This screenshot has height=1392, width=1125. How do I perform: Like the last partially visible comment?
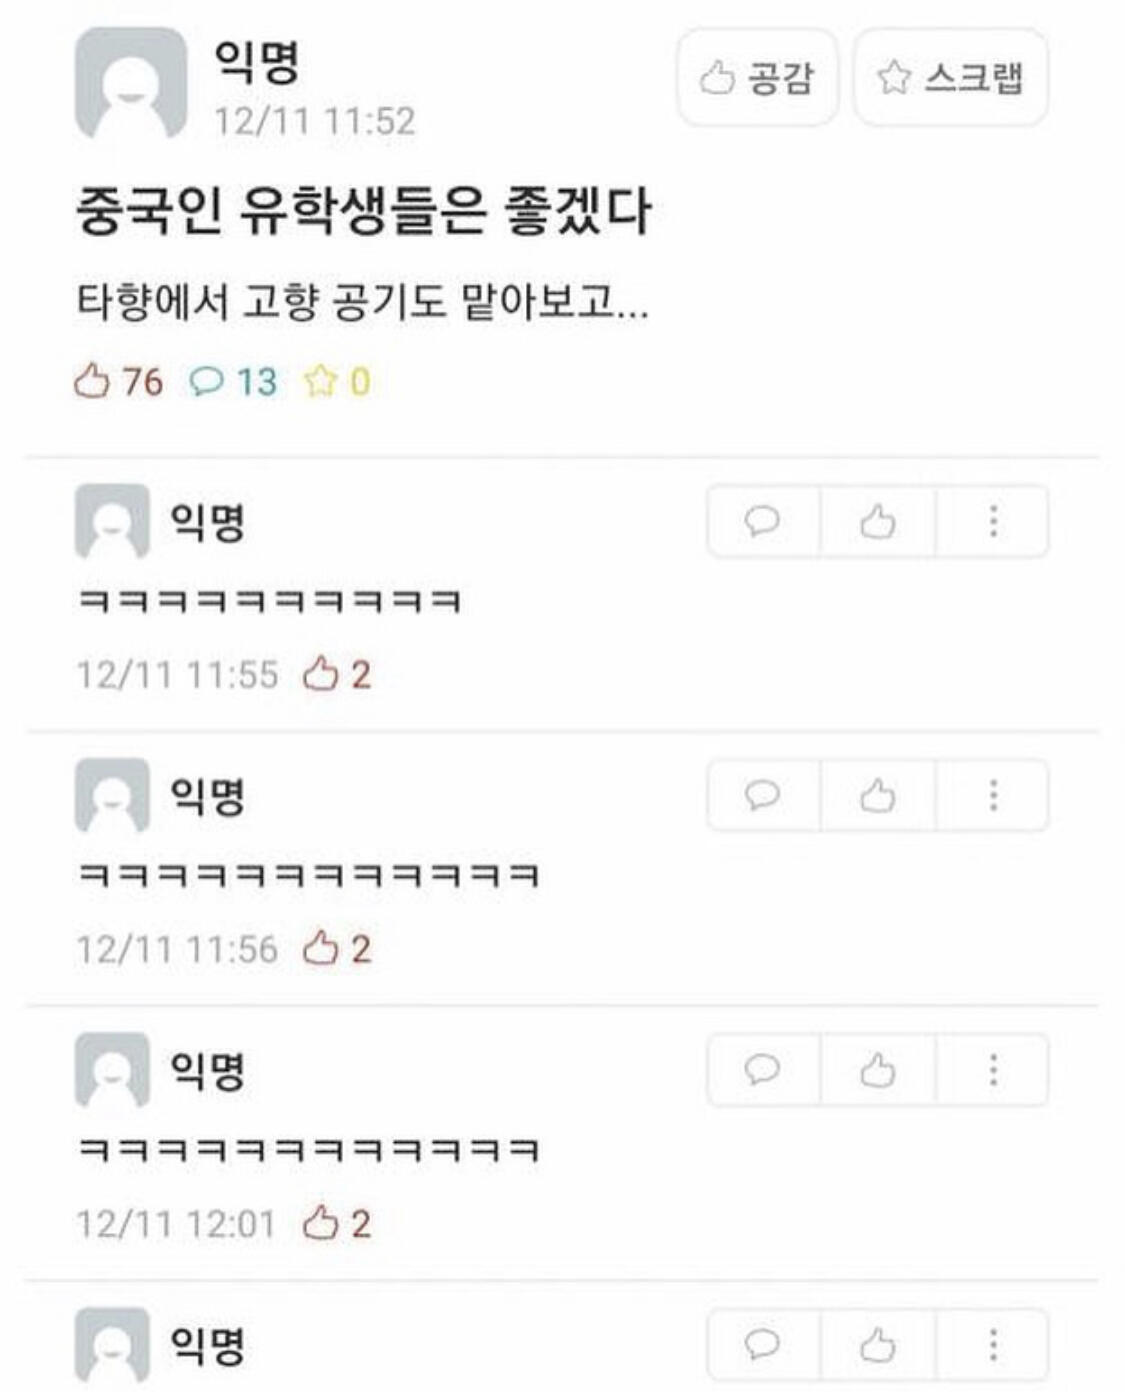click(878, 1345)
